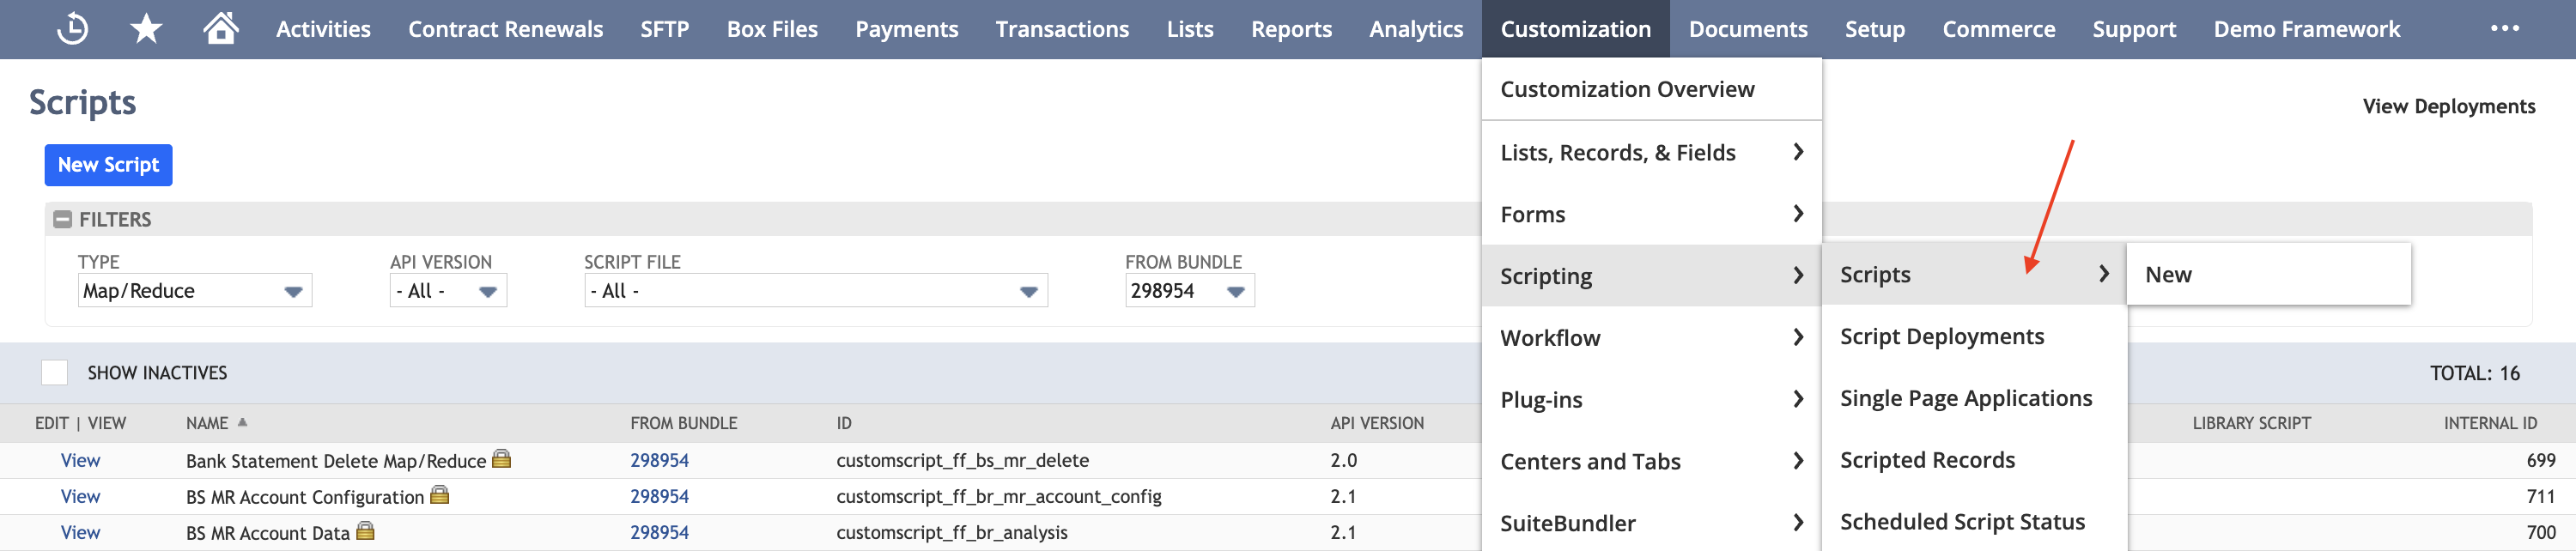2576x551 pixels.
Task: Open the more options ellipsis in navigation bar
Action: pos(2504,29)
